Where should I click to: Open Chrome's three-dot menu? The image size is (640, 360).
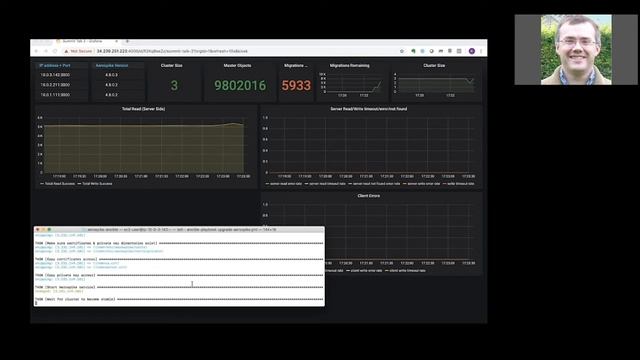[x=481, y=51]
